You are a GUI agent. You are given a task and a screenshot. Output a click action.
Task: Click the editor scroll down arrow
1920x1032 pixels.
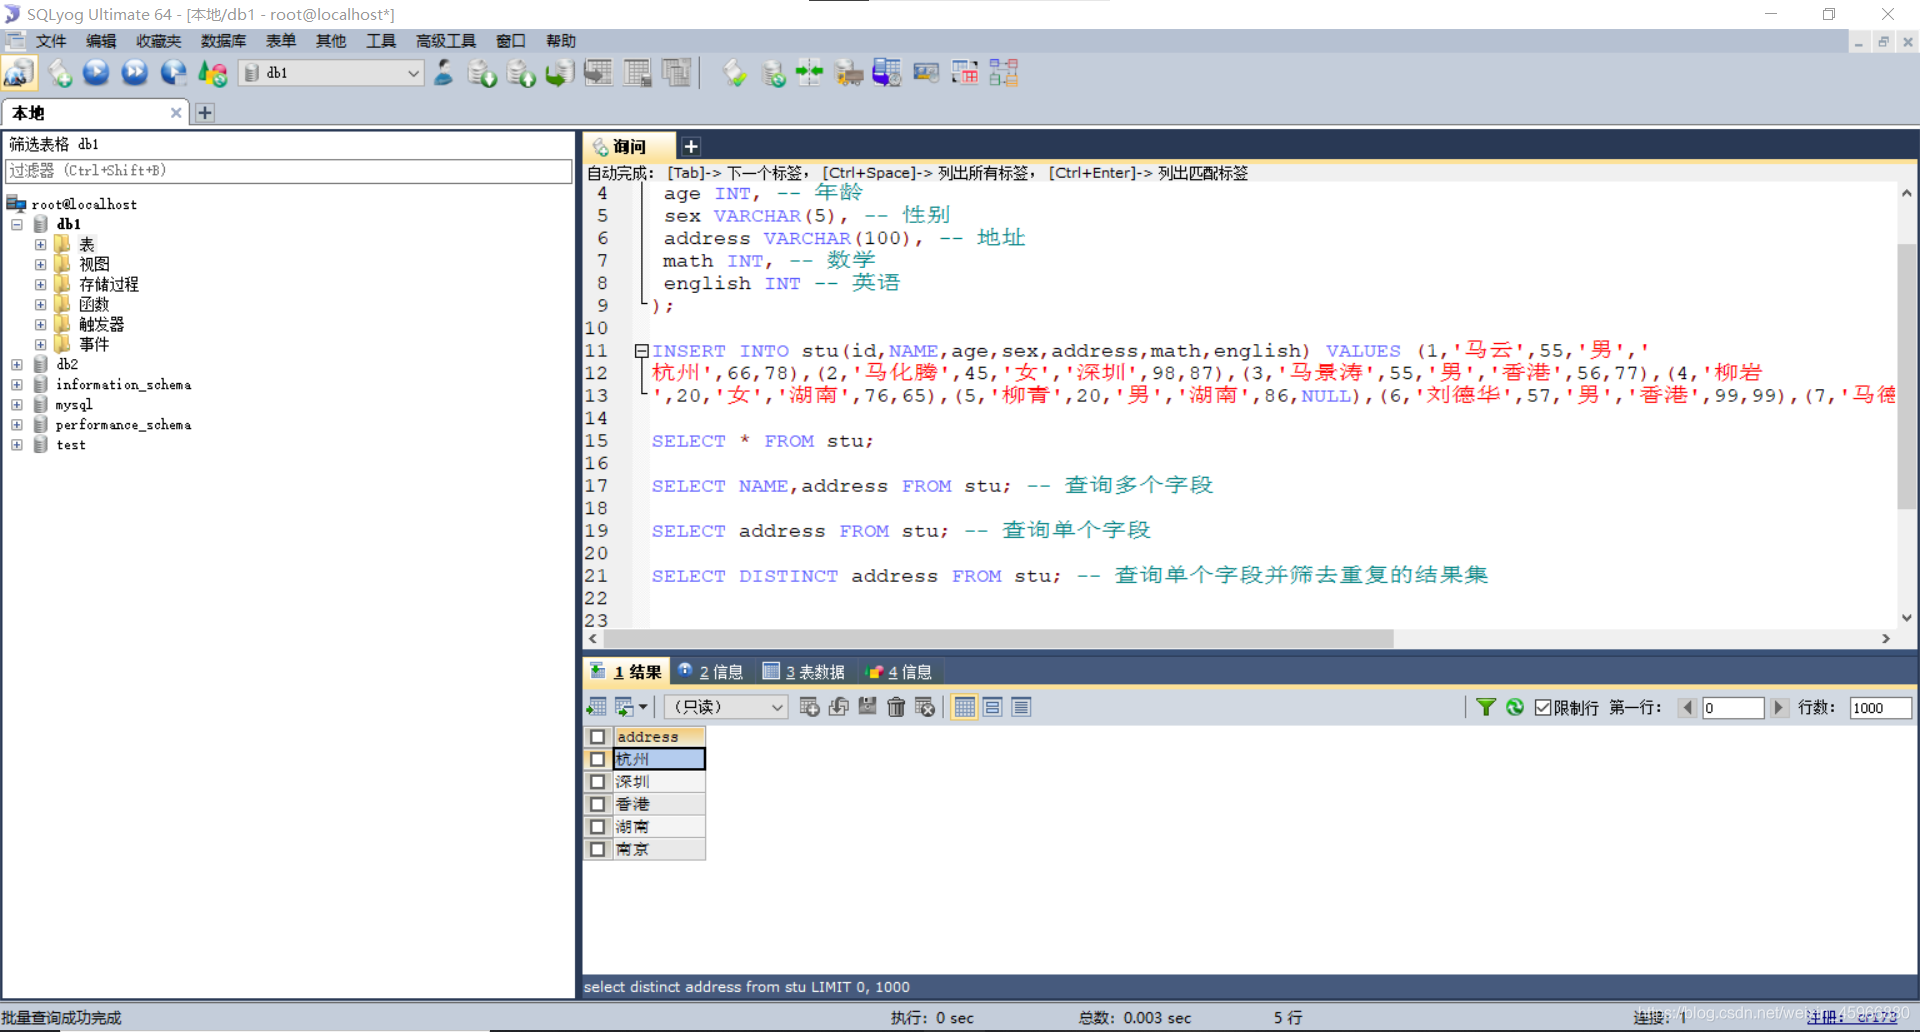[1907, 618]
